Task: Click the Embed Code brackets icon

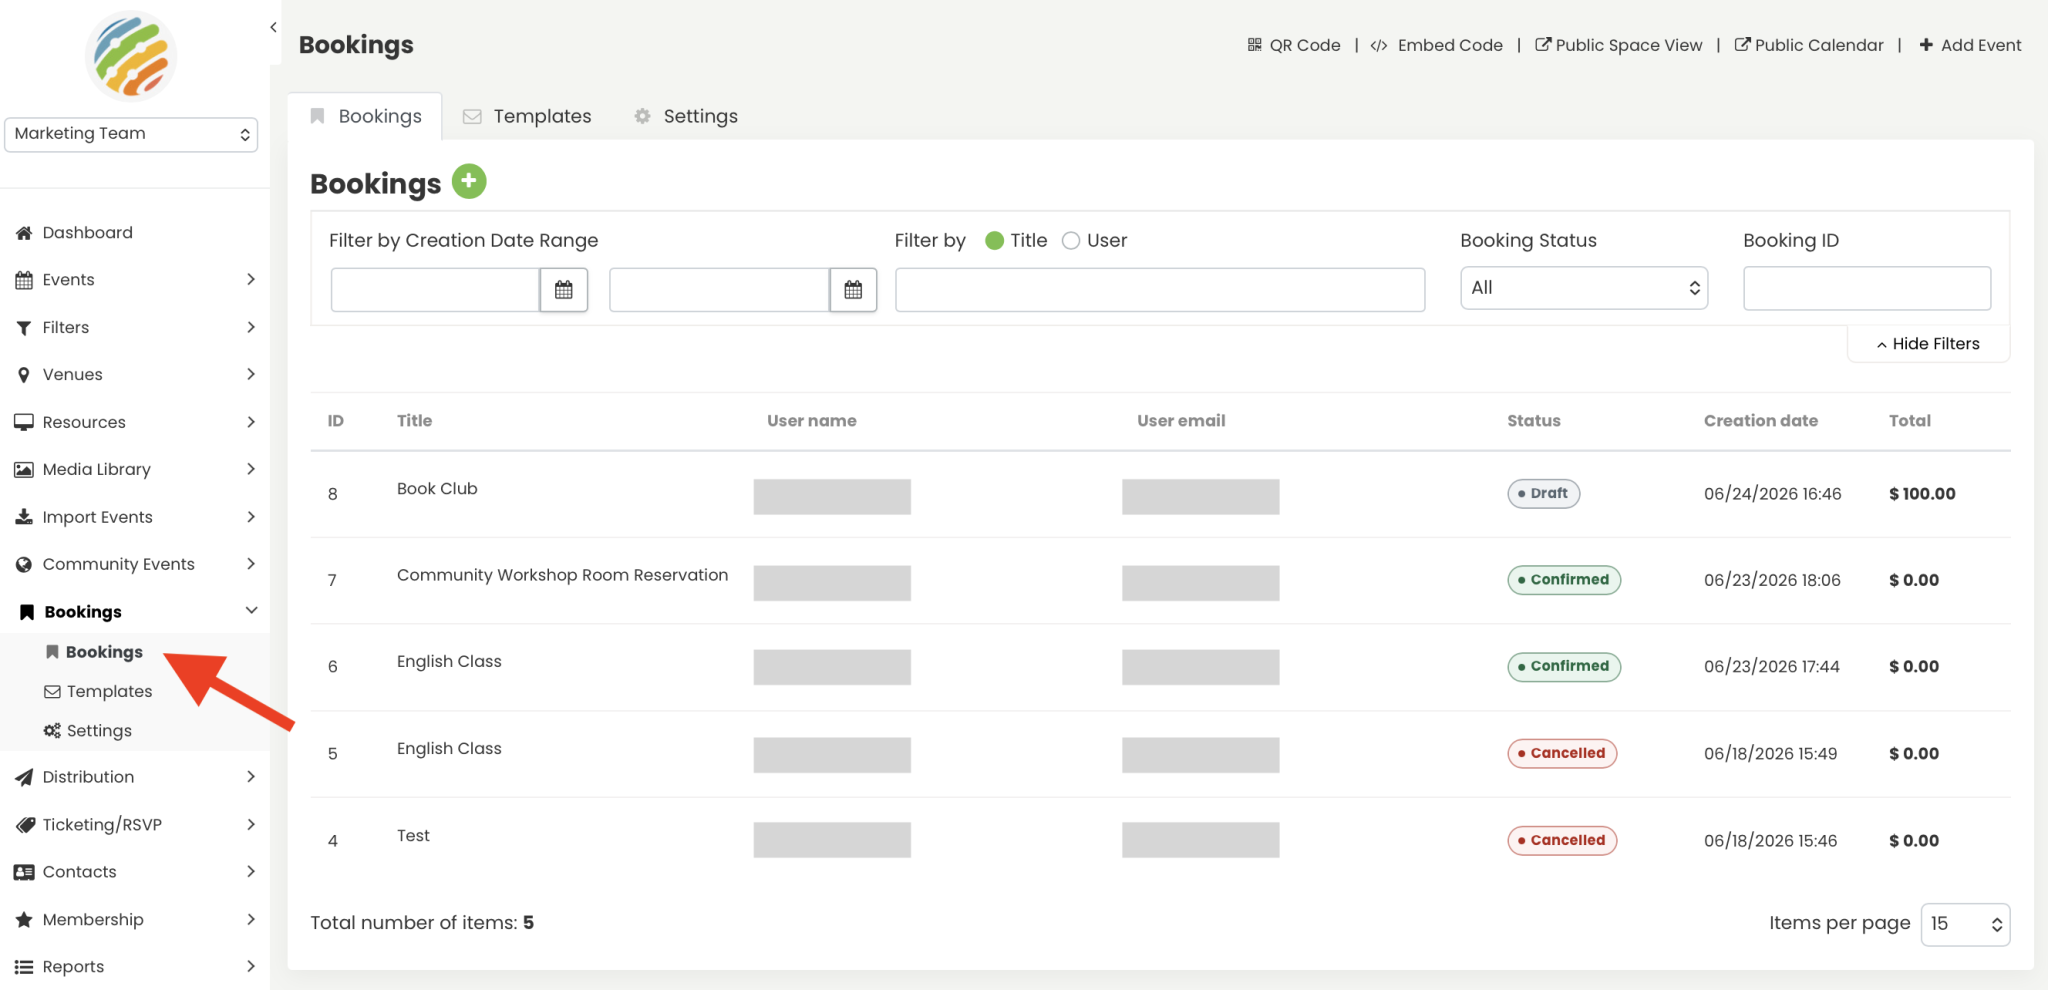Action: [x=1379, y=46]
